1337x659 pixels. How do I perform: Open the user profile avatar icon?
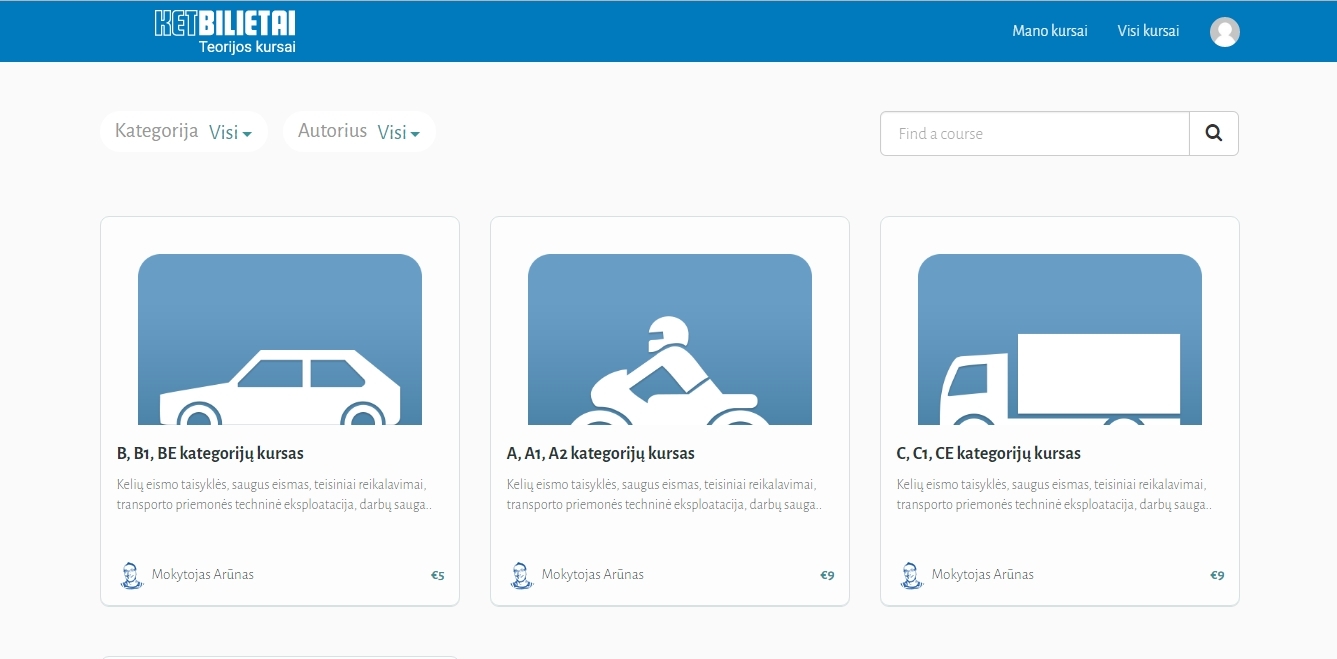(x=1224, y=32)
